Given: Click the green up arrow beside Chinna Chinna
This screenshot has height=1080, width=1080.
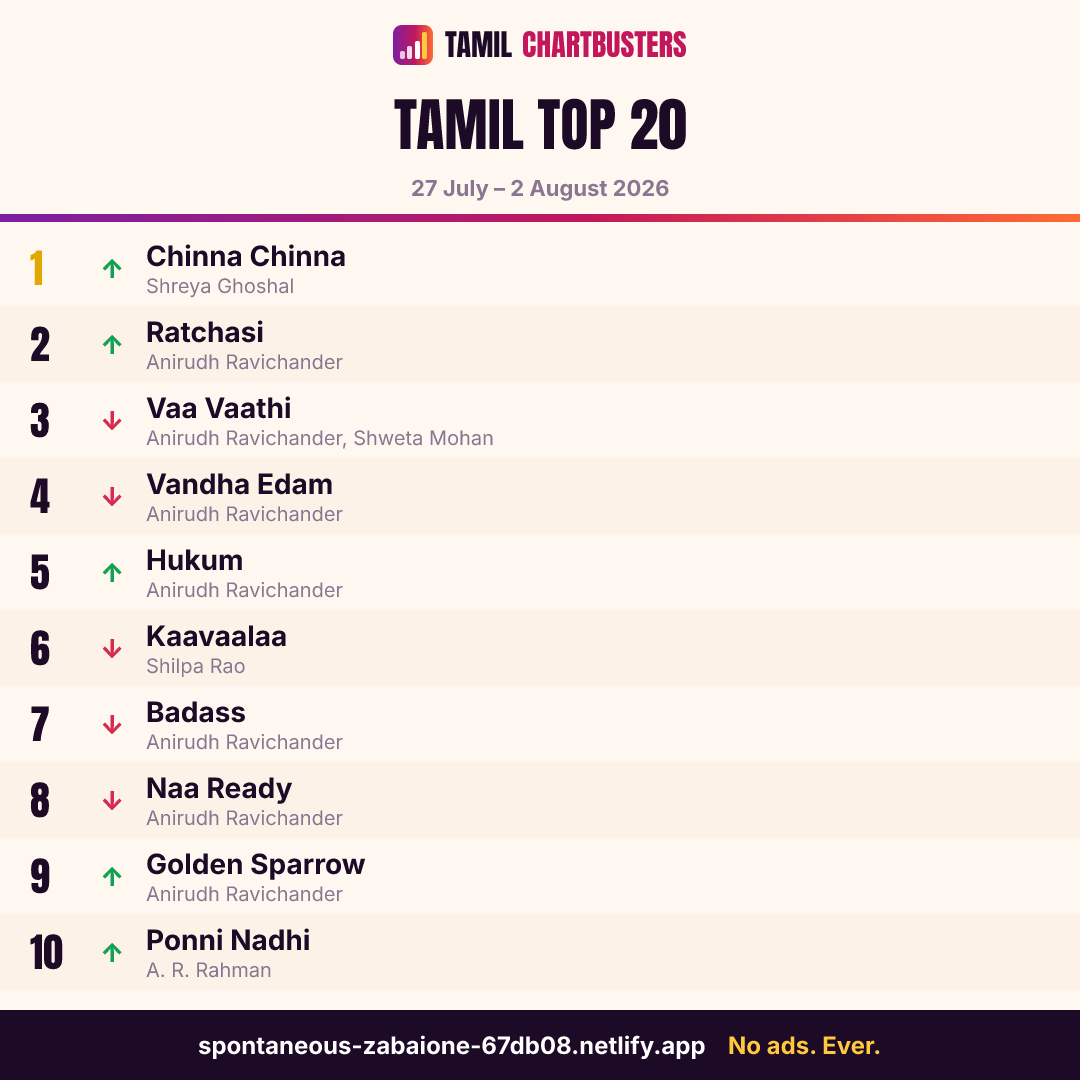Looking at the screenshot, I should 112,268.
